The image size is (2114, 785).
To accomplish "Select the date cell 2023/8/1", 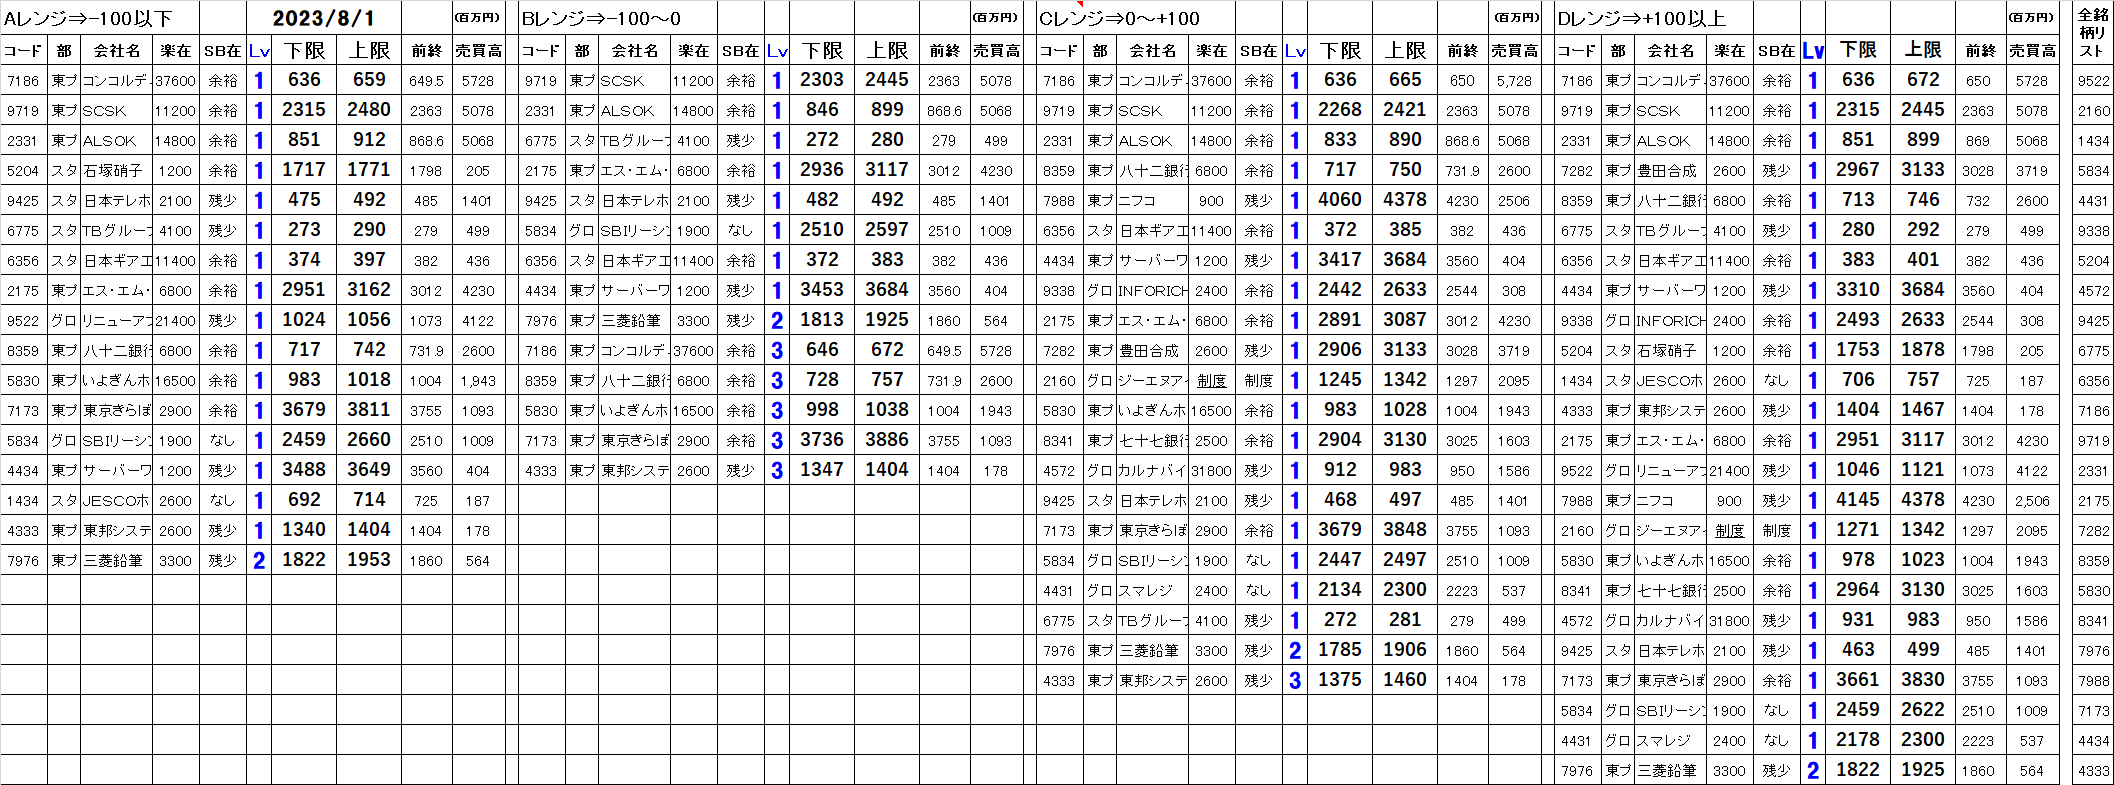I will click(323, 18).
